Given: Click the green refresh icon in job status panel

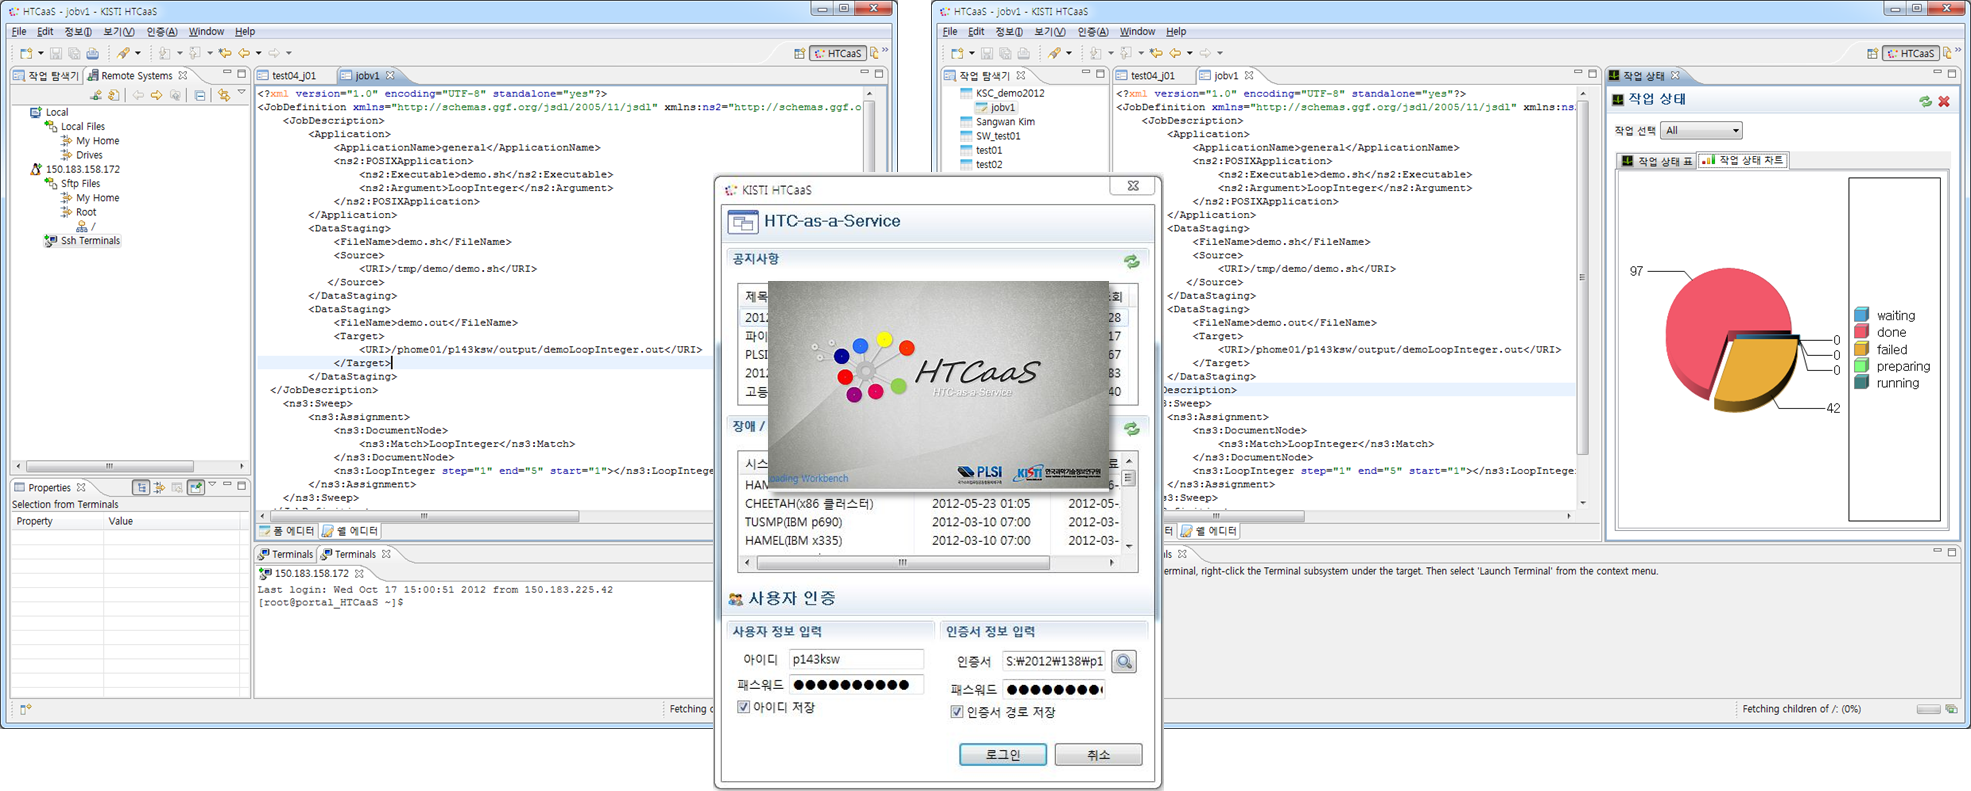Looking at the screenshot, I should point(1925,101).
